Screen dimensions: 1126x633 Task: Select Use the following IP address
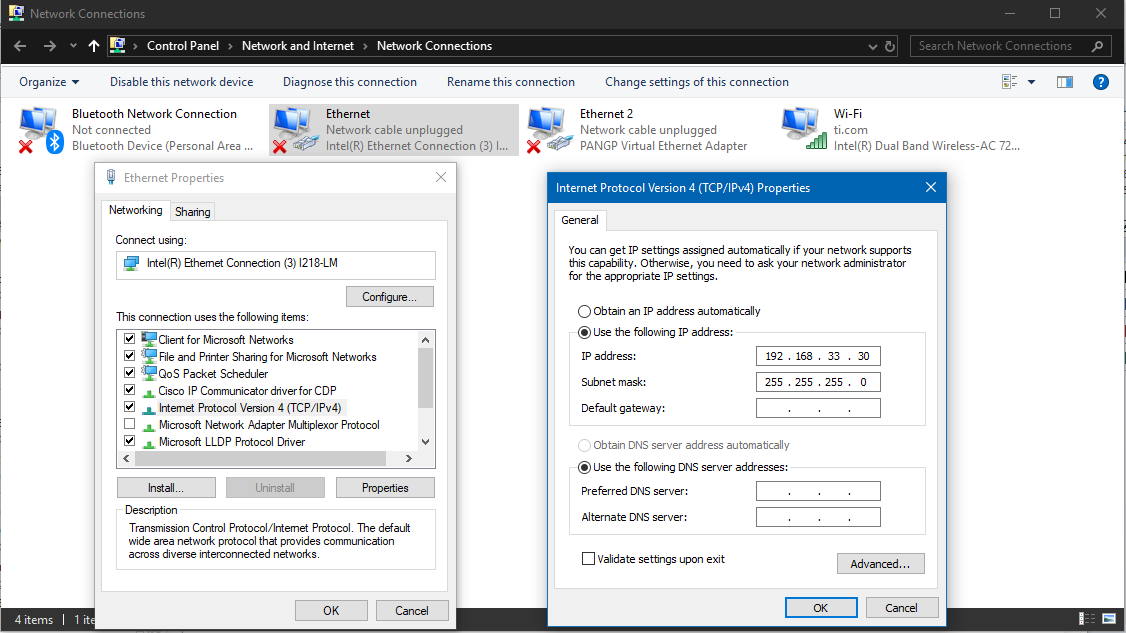[585, 332]
